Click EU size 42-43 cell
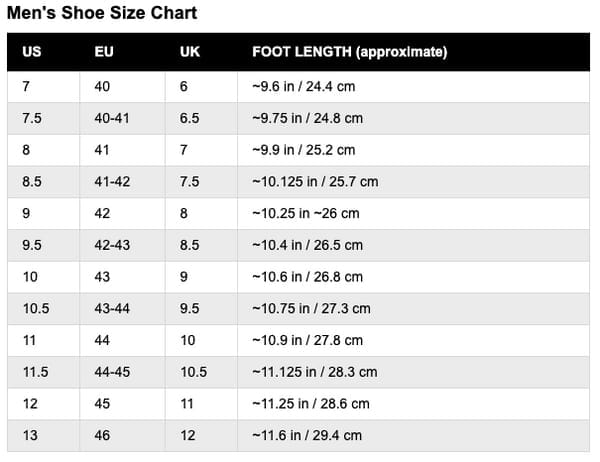 (x=111, y=245)
